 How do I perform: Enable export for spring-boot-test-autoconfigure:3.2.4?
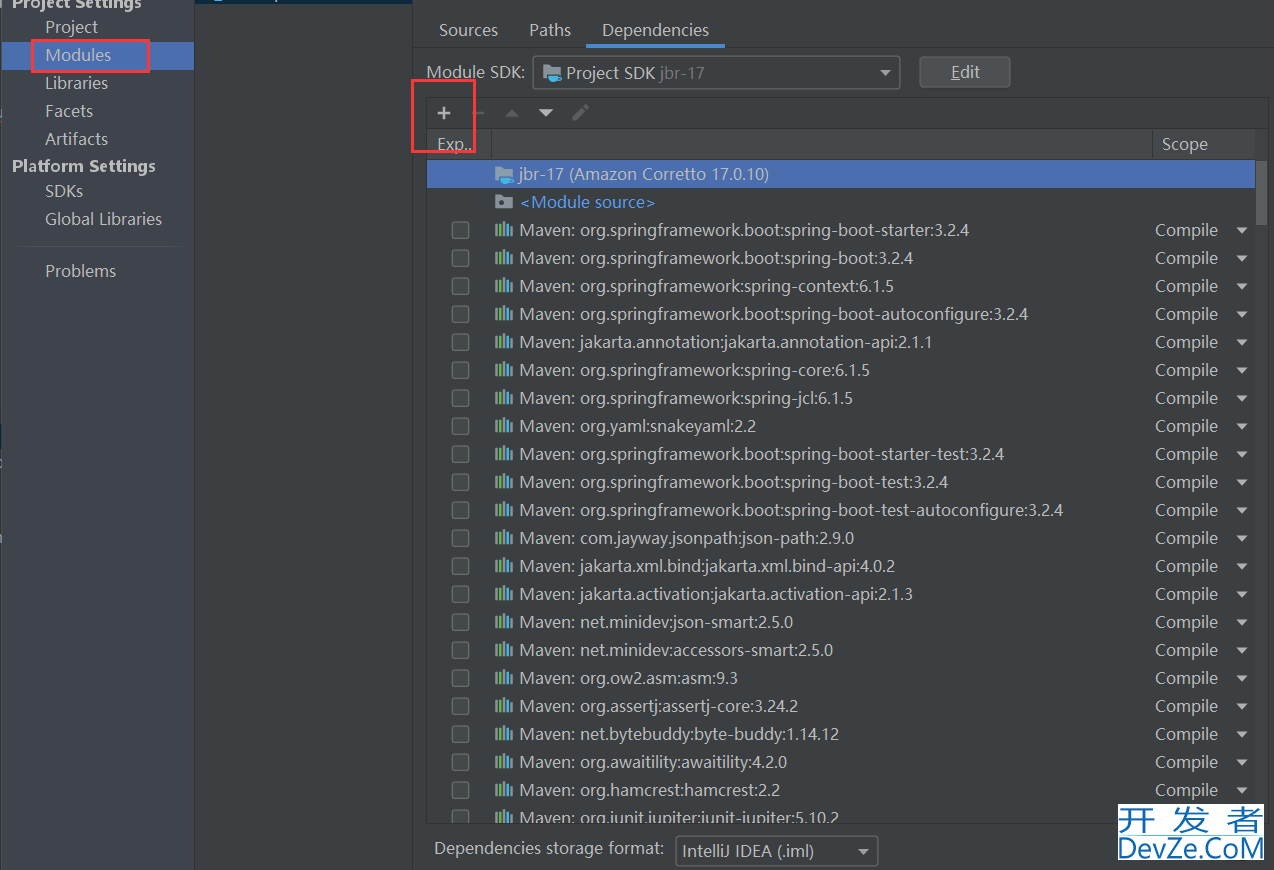[460, 510]
